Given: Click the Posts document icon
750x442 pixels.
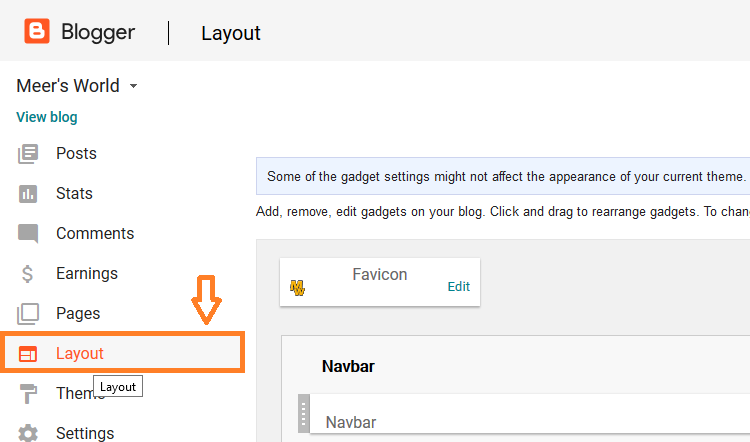Looking at the screenshot, I should coord(28,154).
